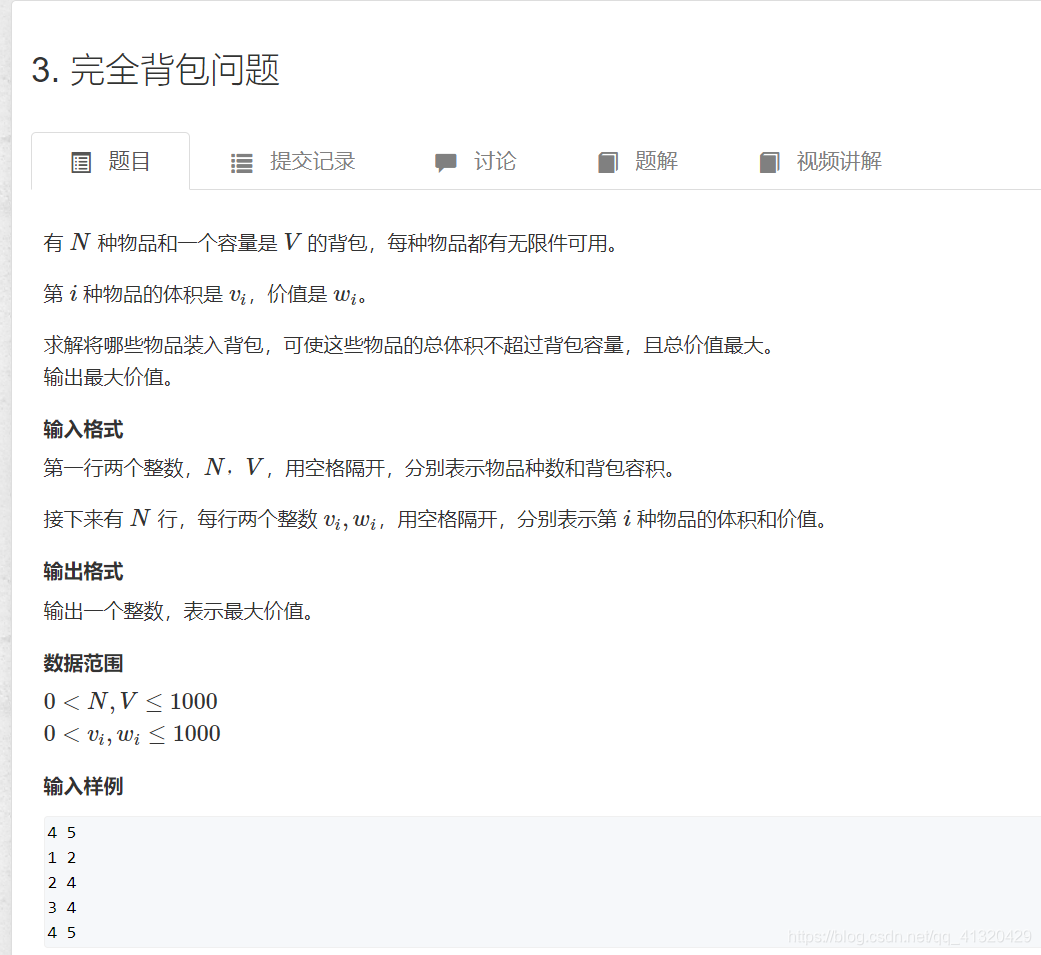
Task: Click the sentence starting 第一行两个整数
Action: click(x=360, y=468)
